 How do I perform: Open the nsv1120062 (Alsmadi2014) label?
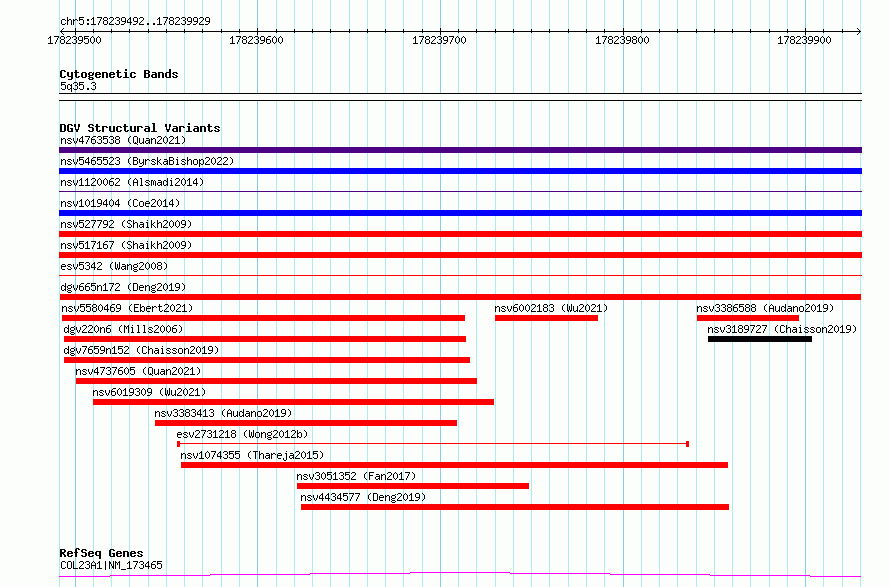point(132,182)
